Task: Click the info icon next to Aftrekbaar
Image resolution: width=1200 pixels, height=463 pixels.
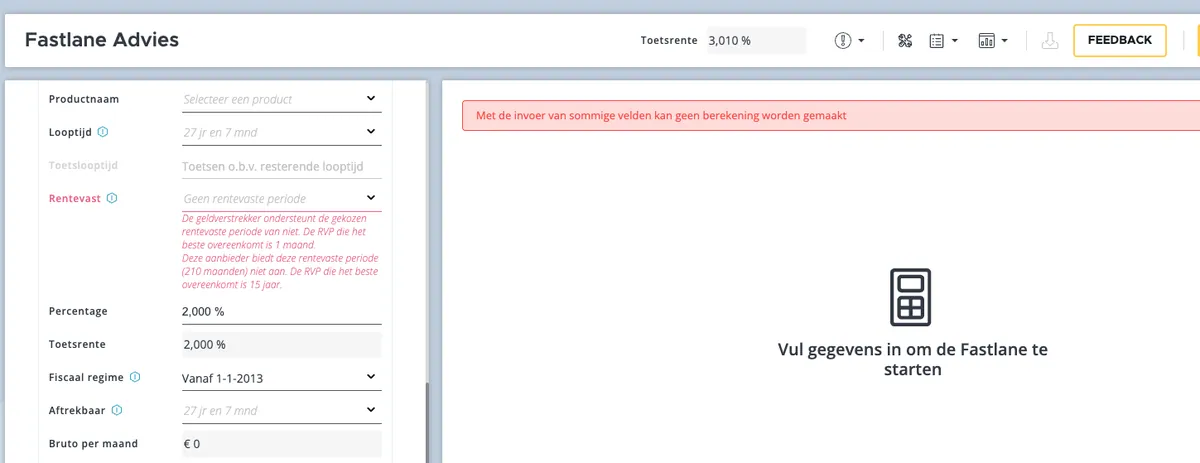Action: point(117,410)
